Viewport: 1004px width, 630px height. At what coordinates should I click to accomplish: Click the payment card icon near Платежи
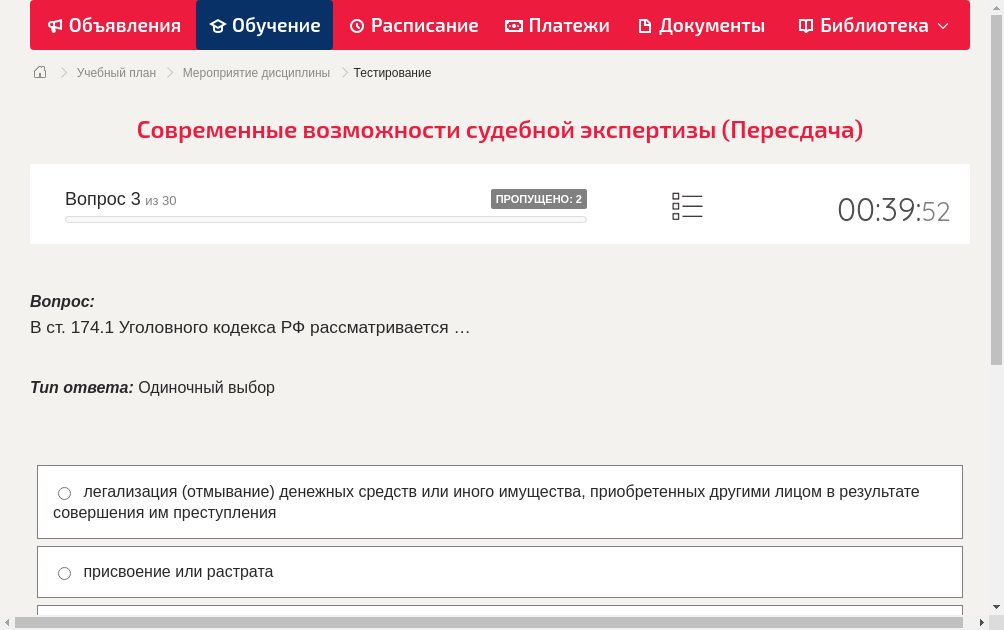[513, 25]
